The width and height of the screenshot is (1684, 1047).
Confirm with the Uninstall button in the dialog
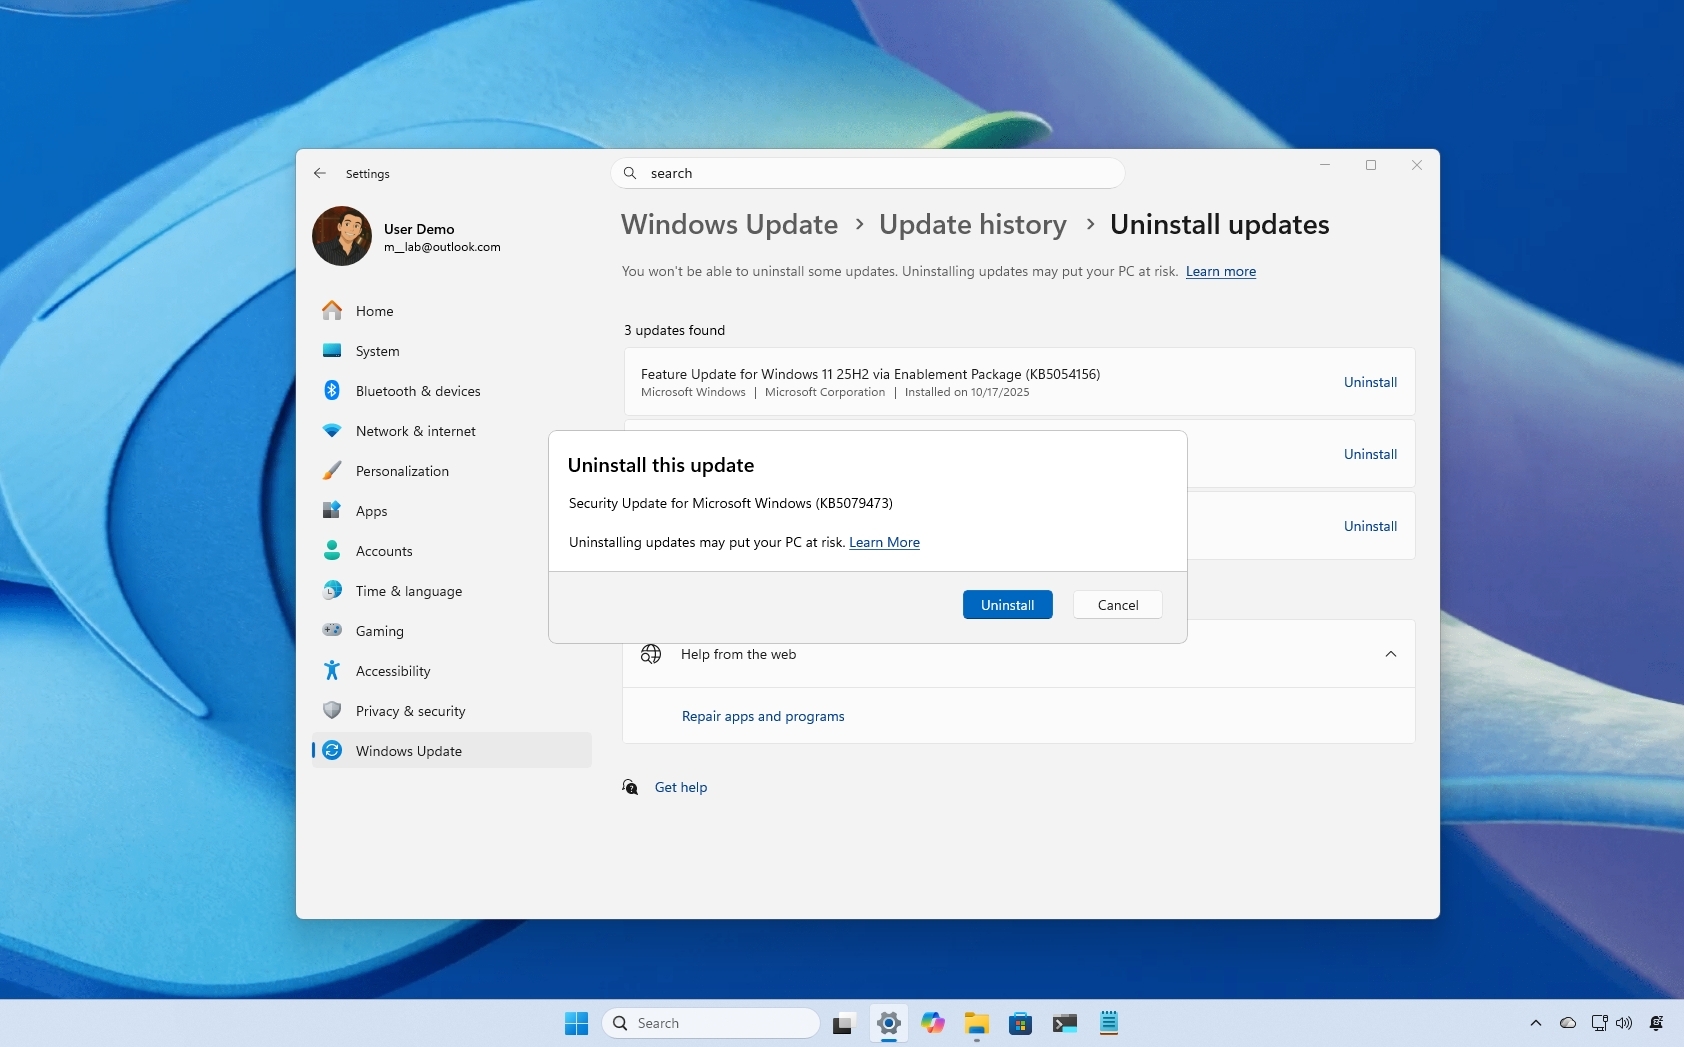point(1007,604)
